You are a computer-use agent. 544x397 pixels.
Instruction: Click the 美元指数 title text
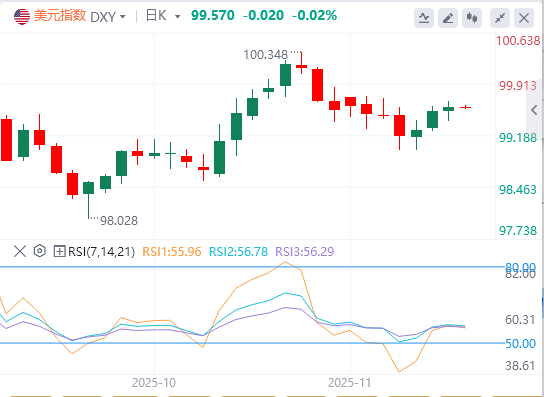coord(60,16)
